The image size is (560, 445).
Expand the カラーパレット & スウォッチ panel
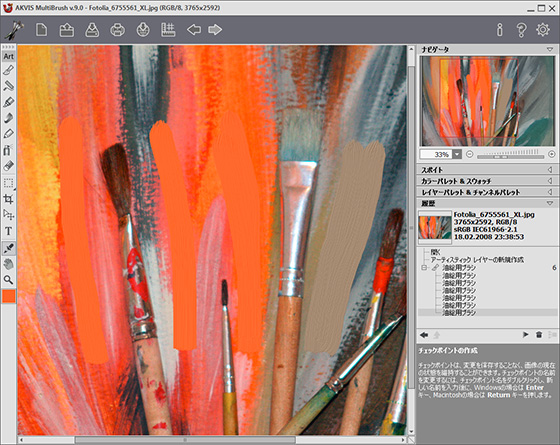tap(550, 181)
